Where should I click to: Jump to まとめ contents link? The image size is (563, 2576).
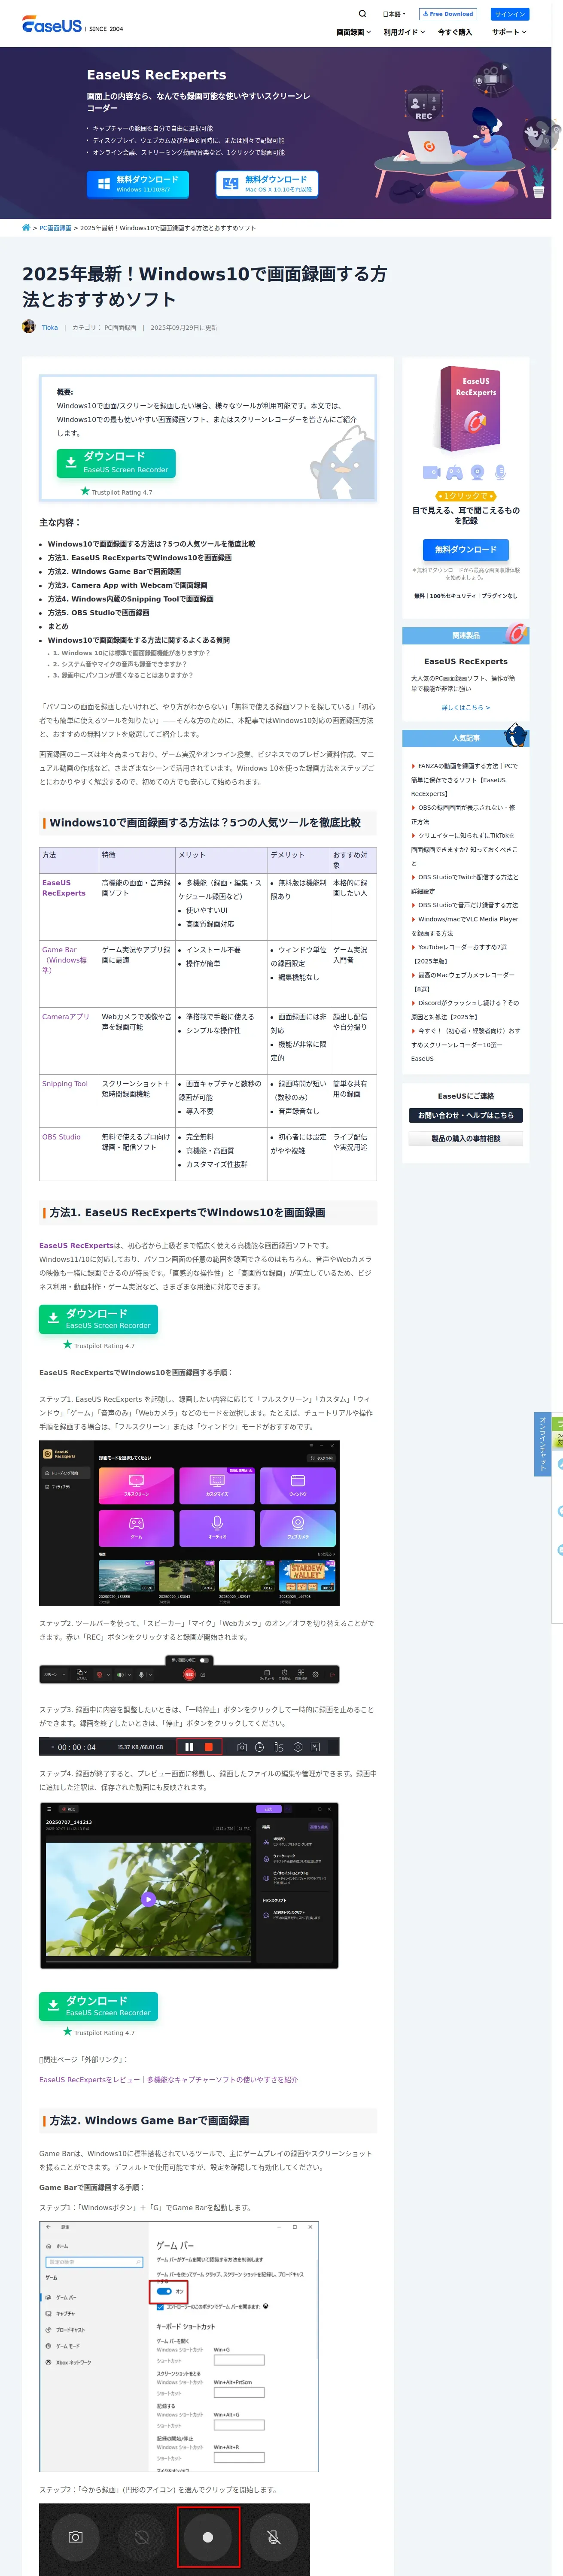pyautogui.click(x=58, y=626)
